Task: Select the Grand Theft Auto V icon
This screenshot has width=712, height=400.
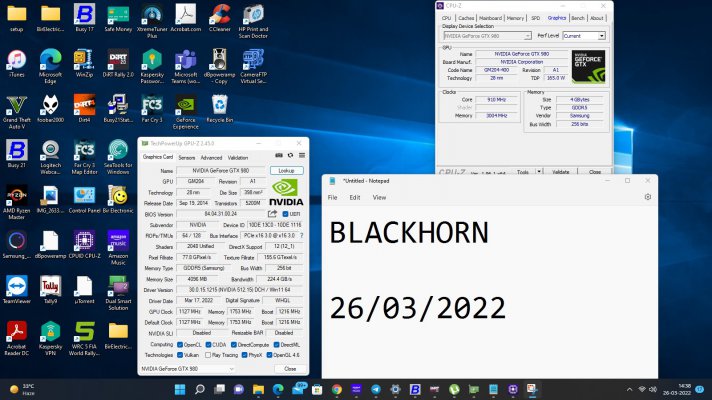Action: click(x=17, y=112)
